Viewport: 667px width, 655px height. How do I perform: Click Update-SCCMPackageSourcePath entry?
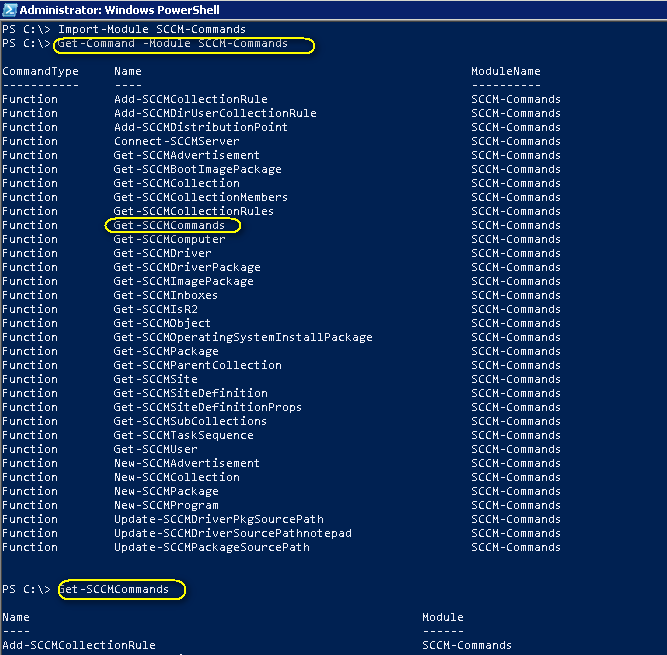pos(212,548)
